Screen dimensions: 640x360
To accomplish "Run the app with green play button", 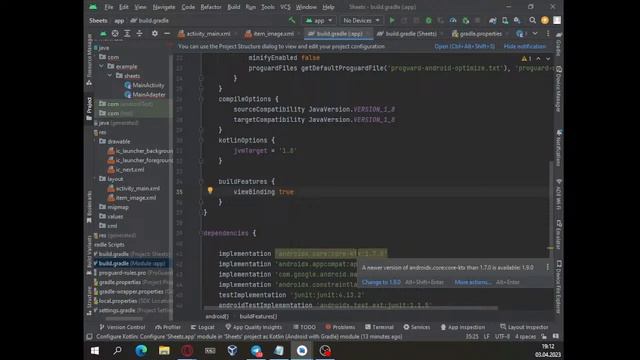I will point(392,20).
